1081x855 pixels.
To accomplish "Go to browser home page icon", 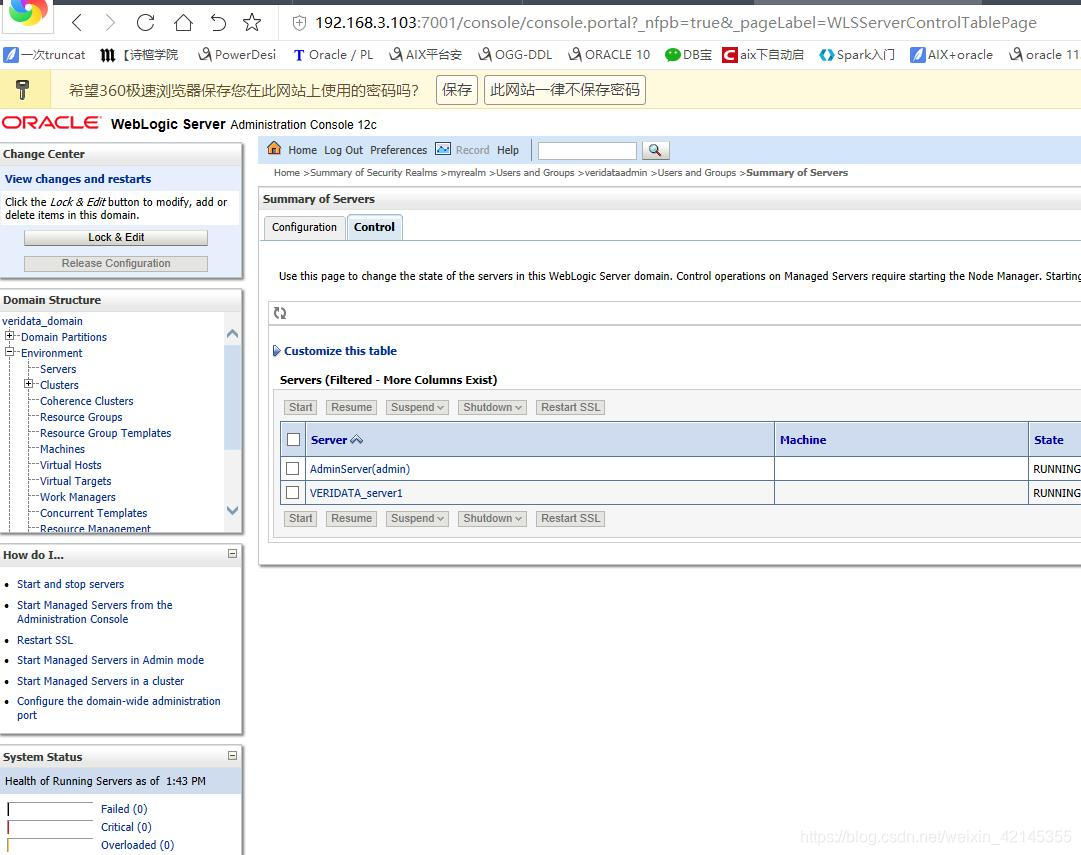I will [183, 23].
